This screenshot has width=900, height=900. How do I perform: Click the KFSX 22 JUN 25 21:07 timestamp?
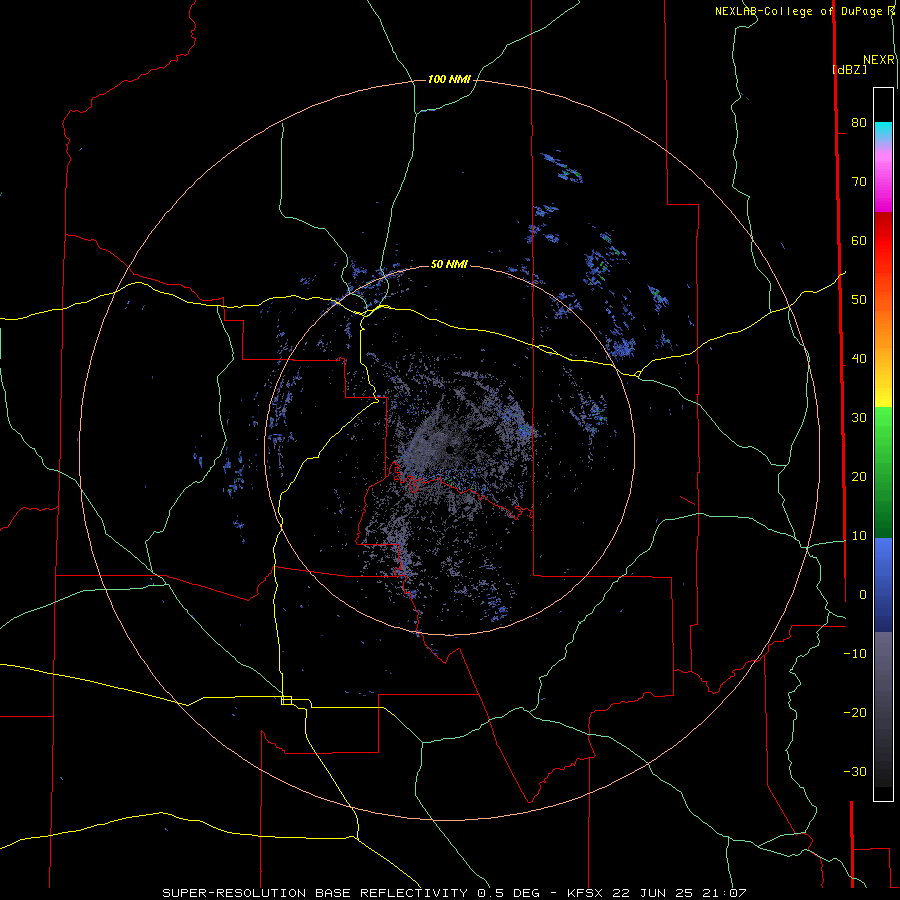(x=657, y=893)
